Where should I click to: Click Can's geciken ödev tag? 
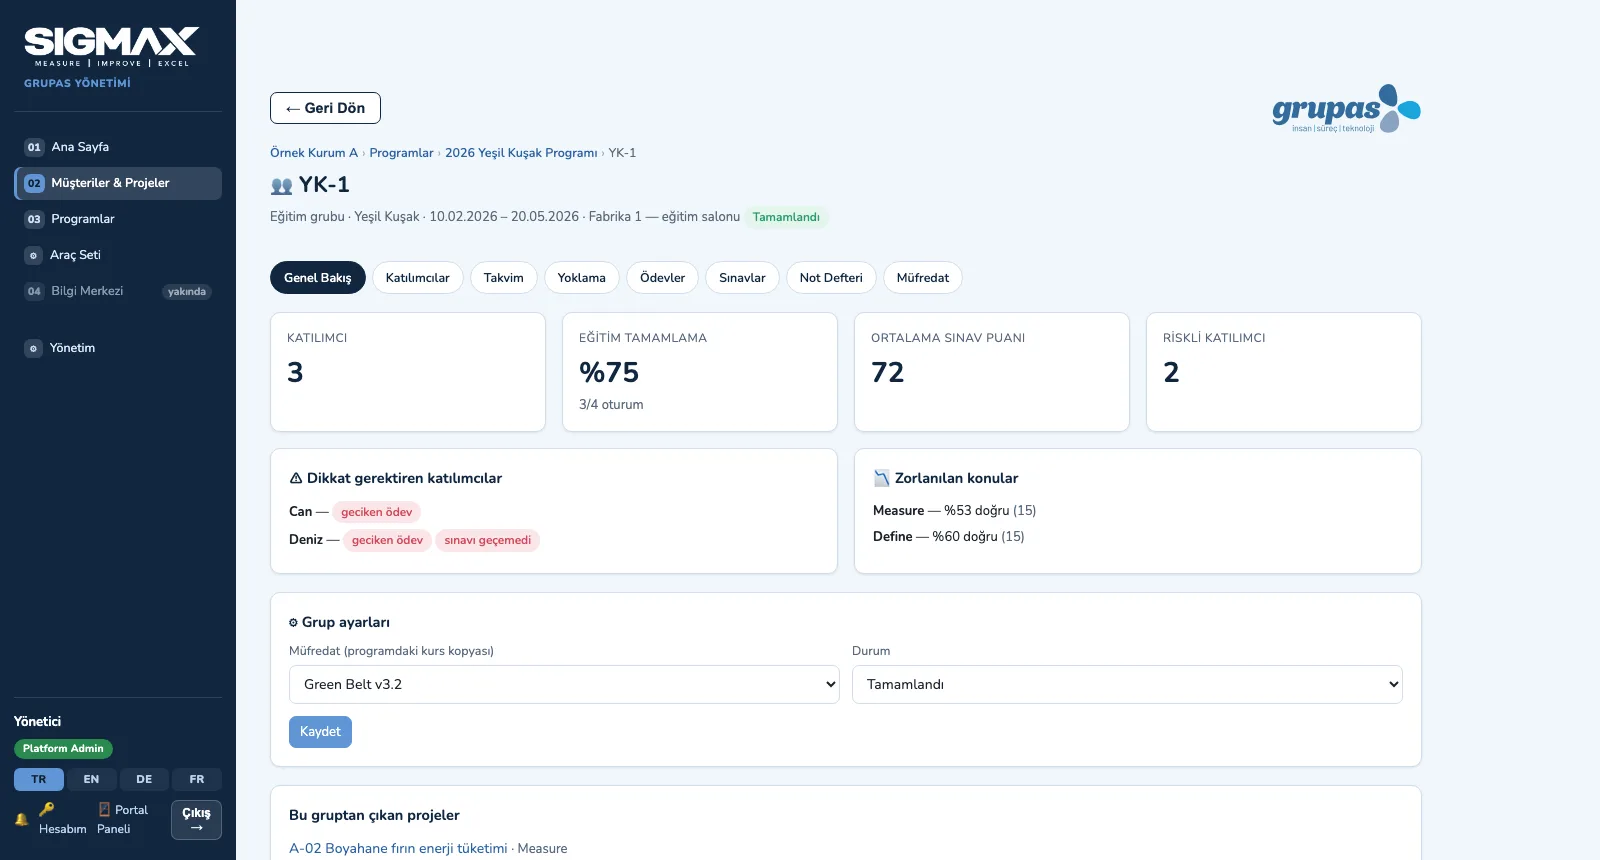[376, 512]
